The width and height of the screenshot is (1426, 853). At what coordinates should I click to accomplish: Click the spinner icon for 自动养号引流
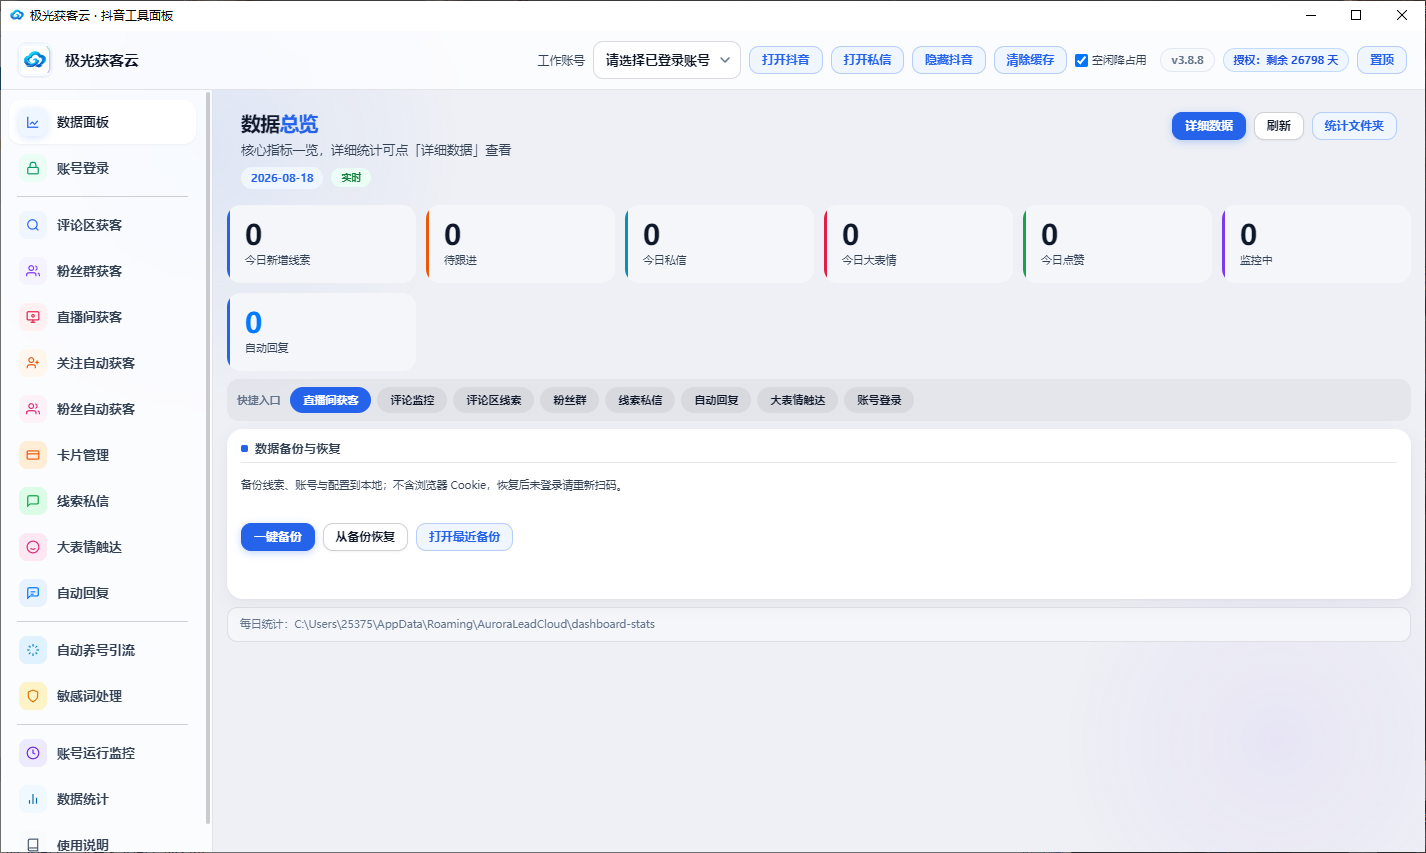(x=33, y=650)
